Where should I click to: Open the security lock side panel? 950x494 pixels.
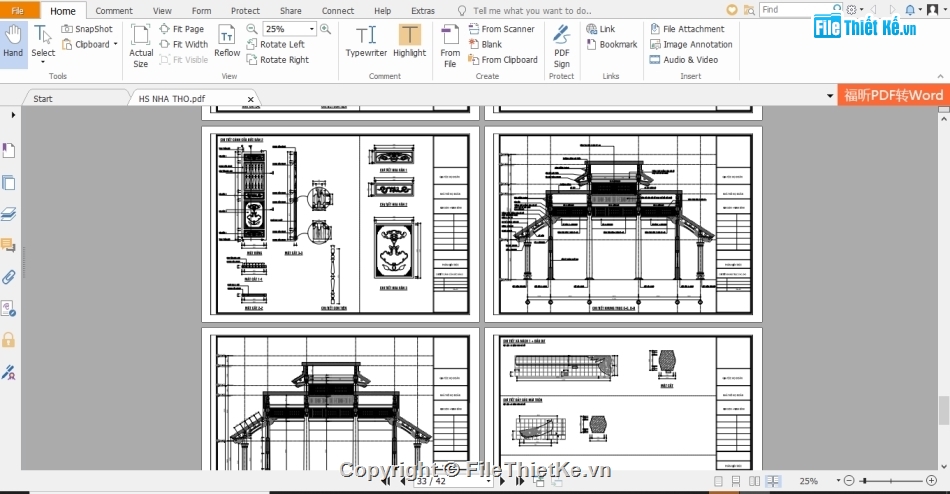click(x=8, y=339)
